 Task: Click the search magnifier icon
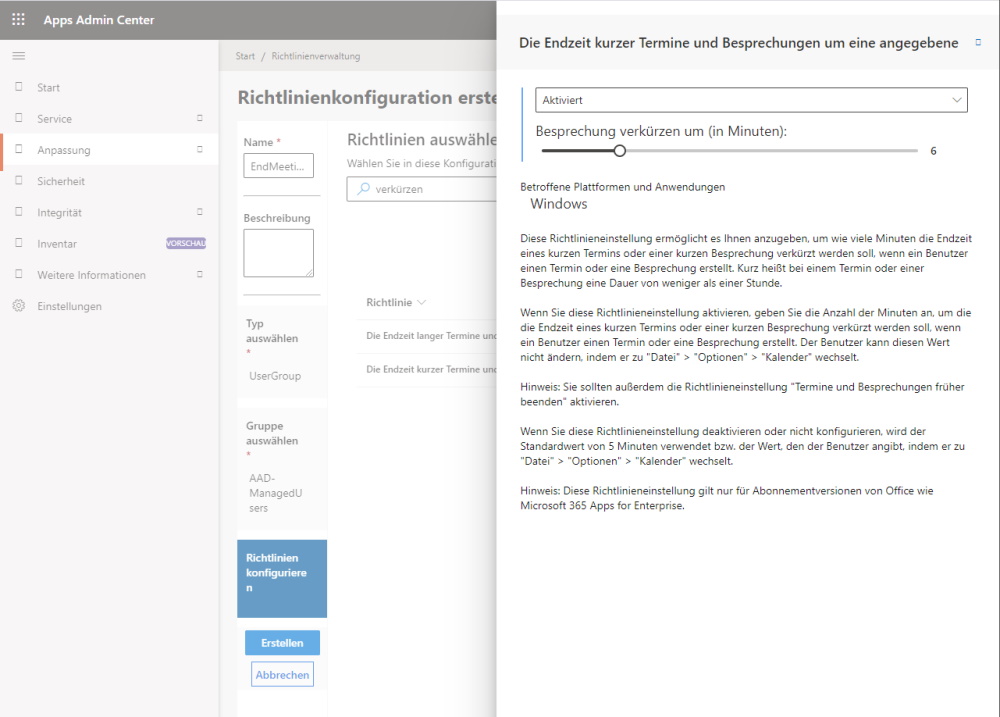[x=364, y=189]
